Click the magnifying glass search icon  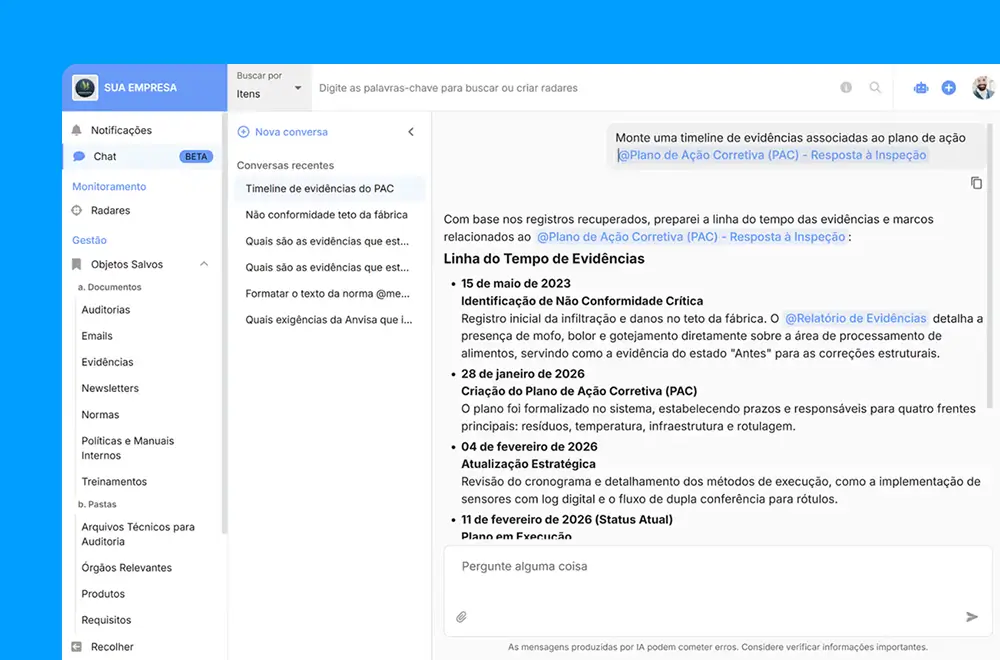[875, 87]
